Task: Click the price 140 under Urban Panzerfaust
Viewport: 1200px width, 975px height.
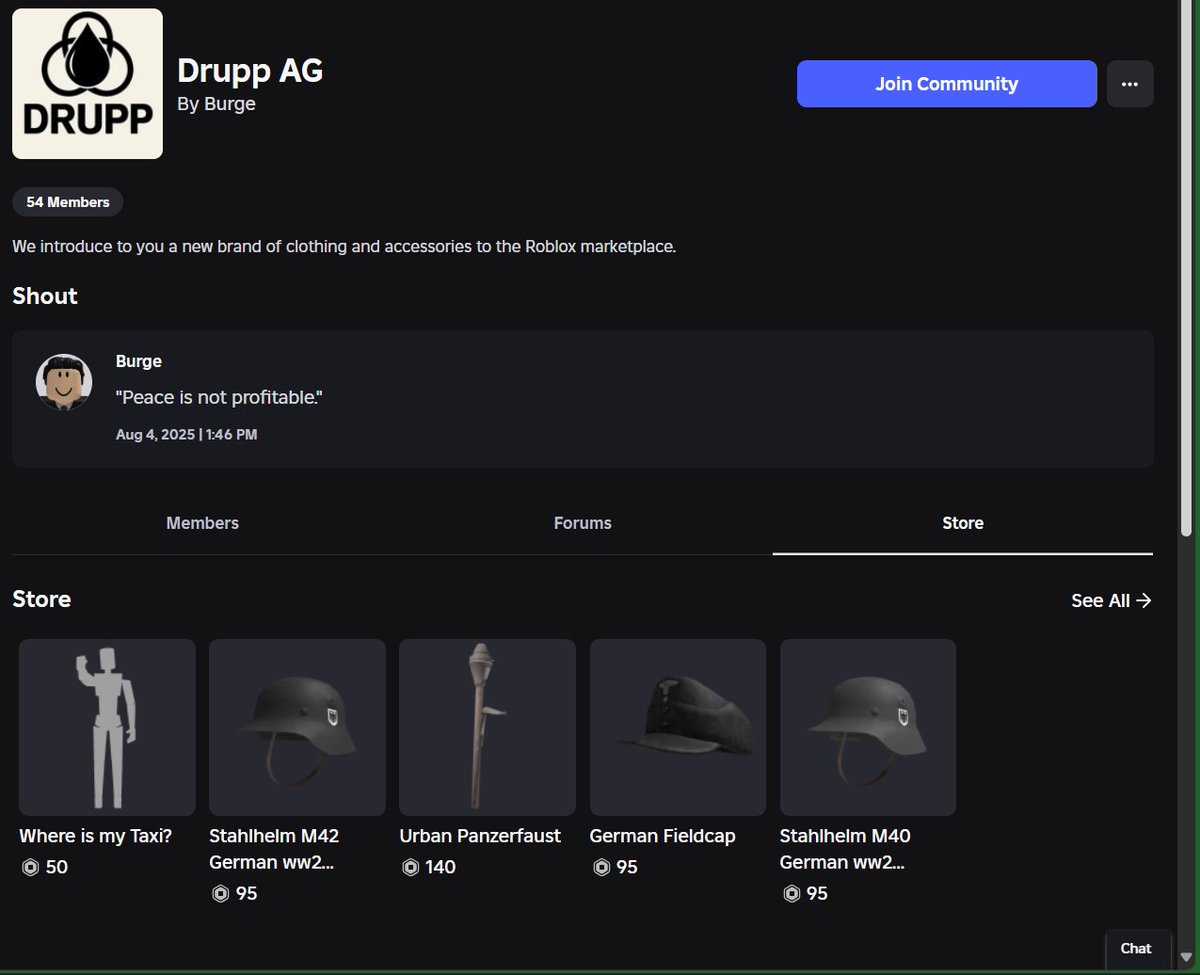Action: [x=441, y=867]
